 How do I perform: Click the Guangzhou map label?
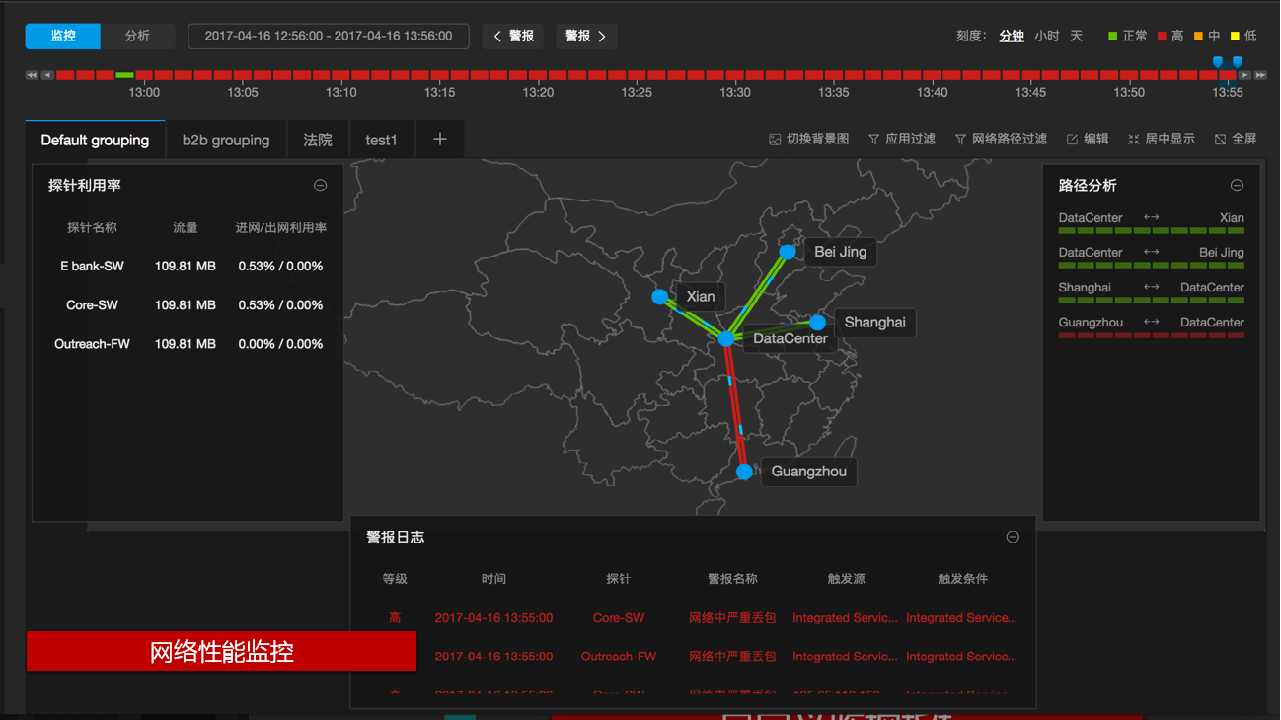tap(809, 471)
